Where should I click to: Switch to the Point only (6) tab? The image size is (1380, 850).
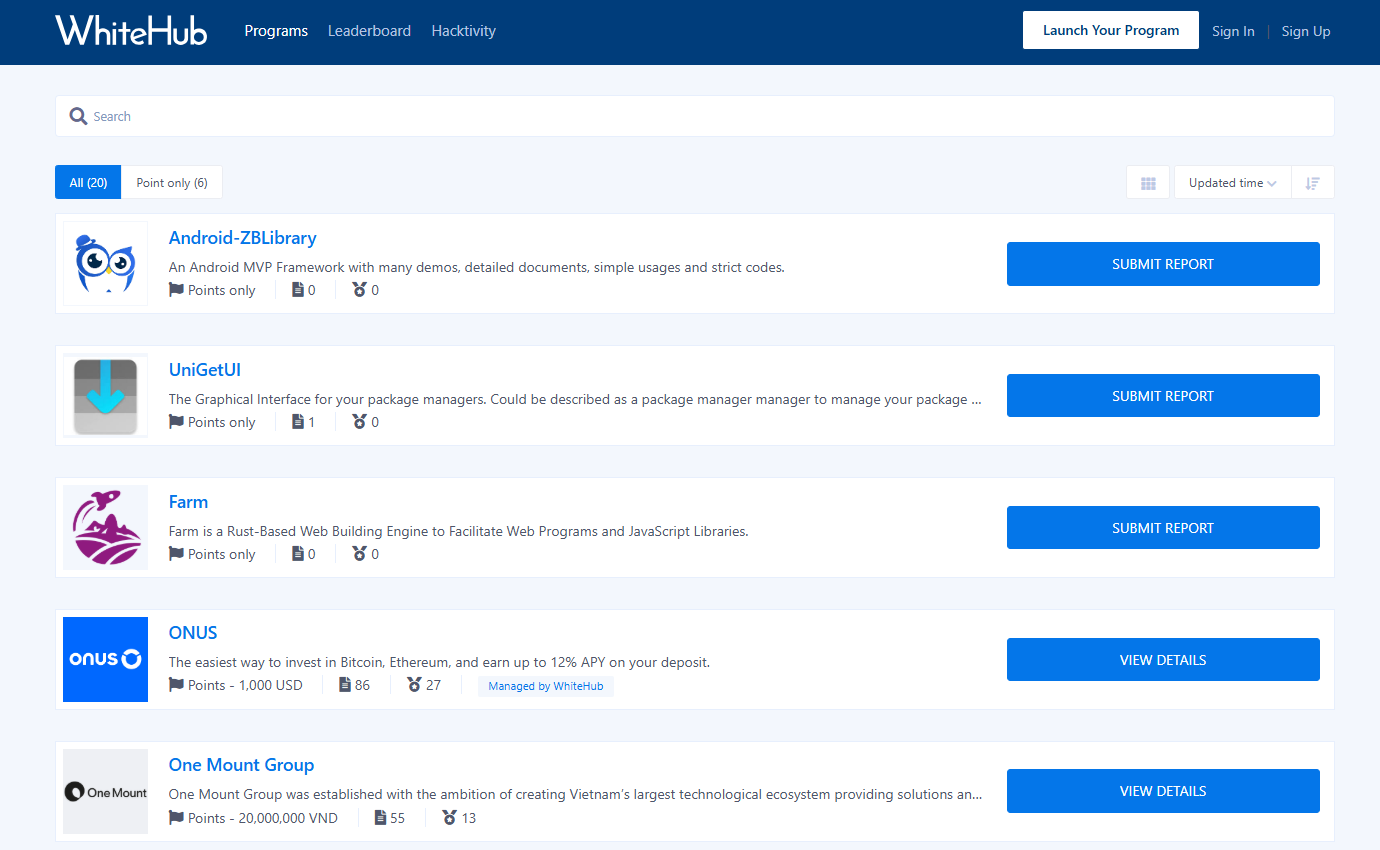(x=172, y=182)
